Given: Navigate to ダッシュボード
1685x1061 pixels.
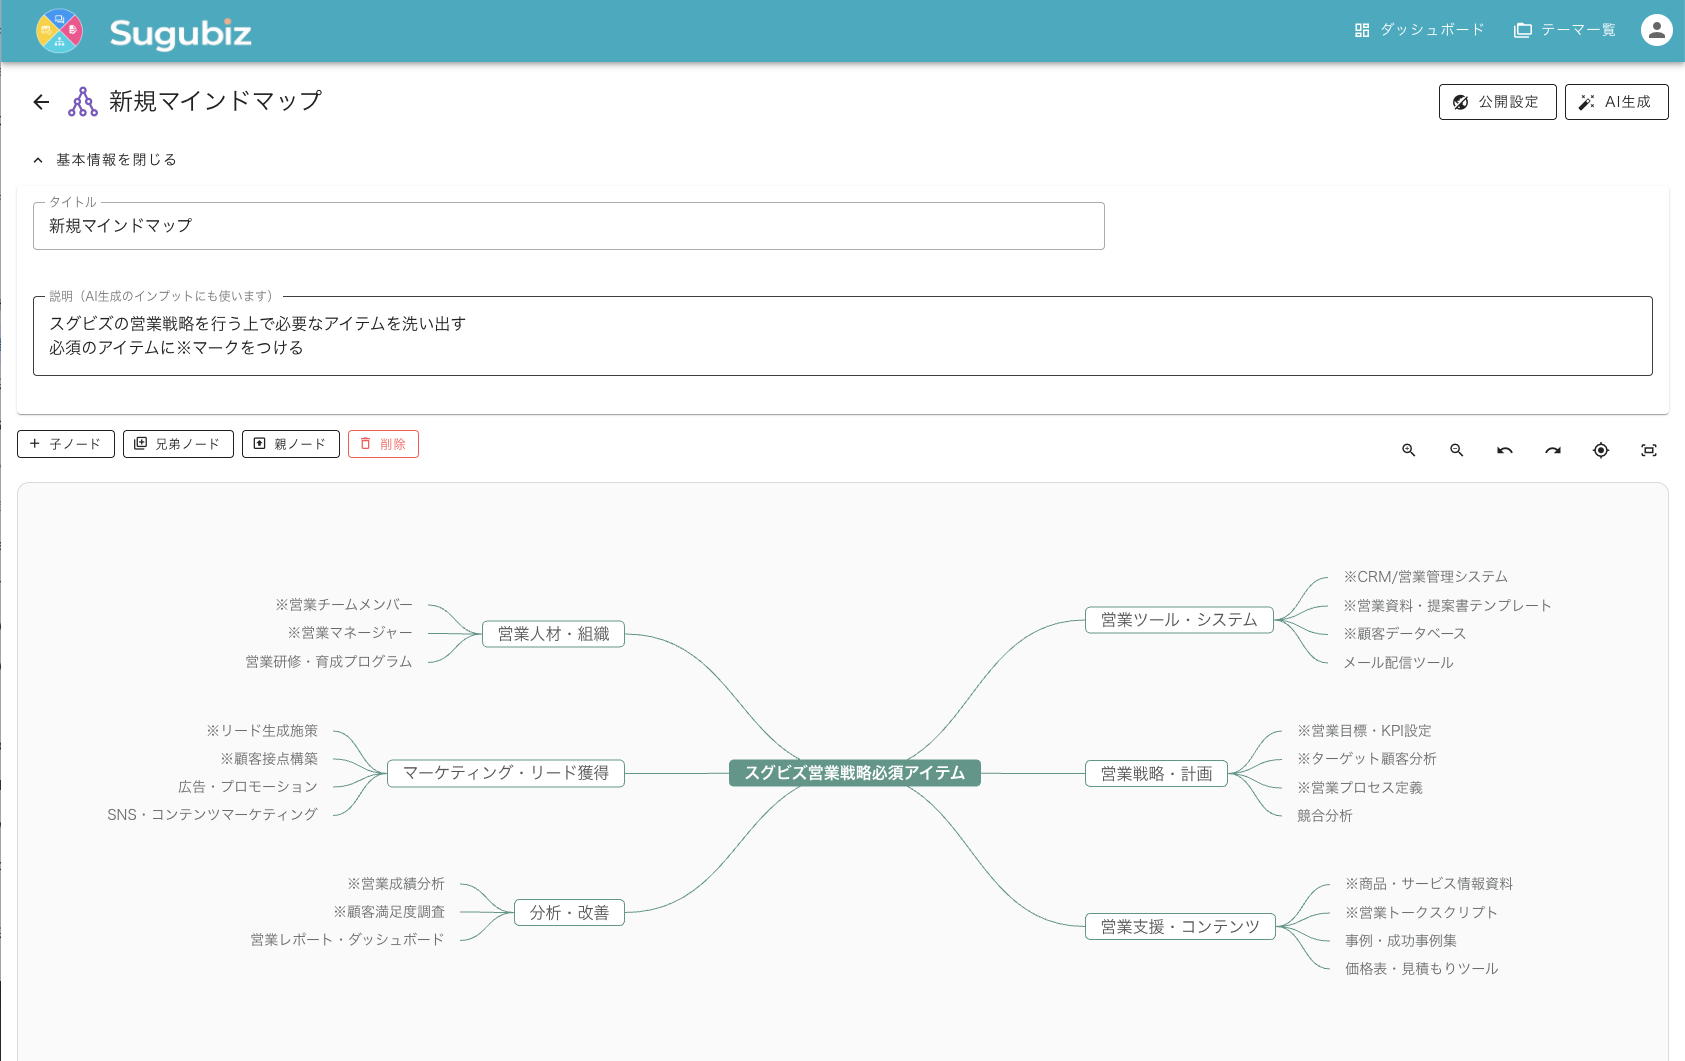Looking at the screenshot, I should [x=1419, y=30].
